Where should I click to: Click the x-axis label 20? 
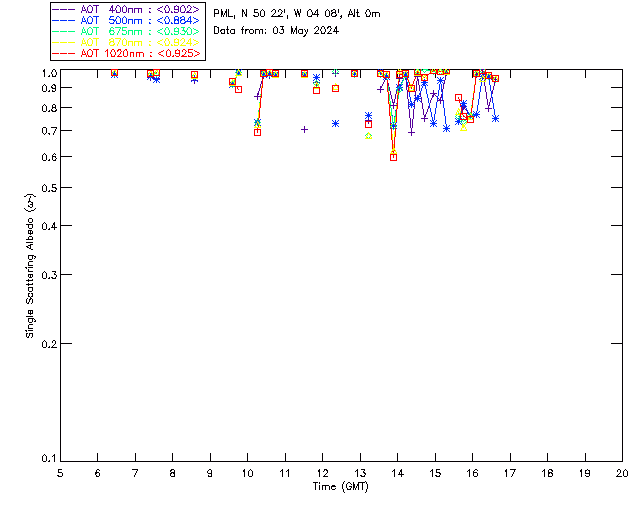click(x=622, y=473)
